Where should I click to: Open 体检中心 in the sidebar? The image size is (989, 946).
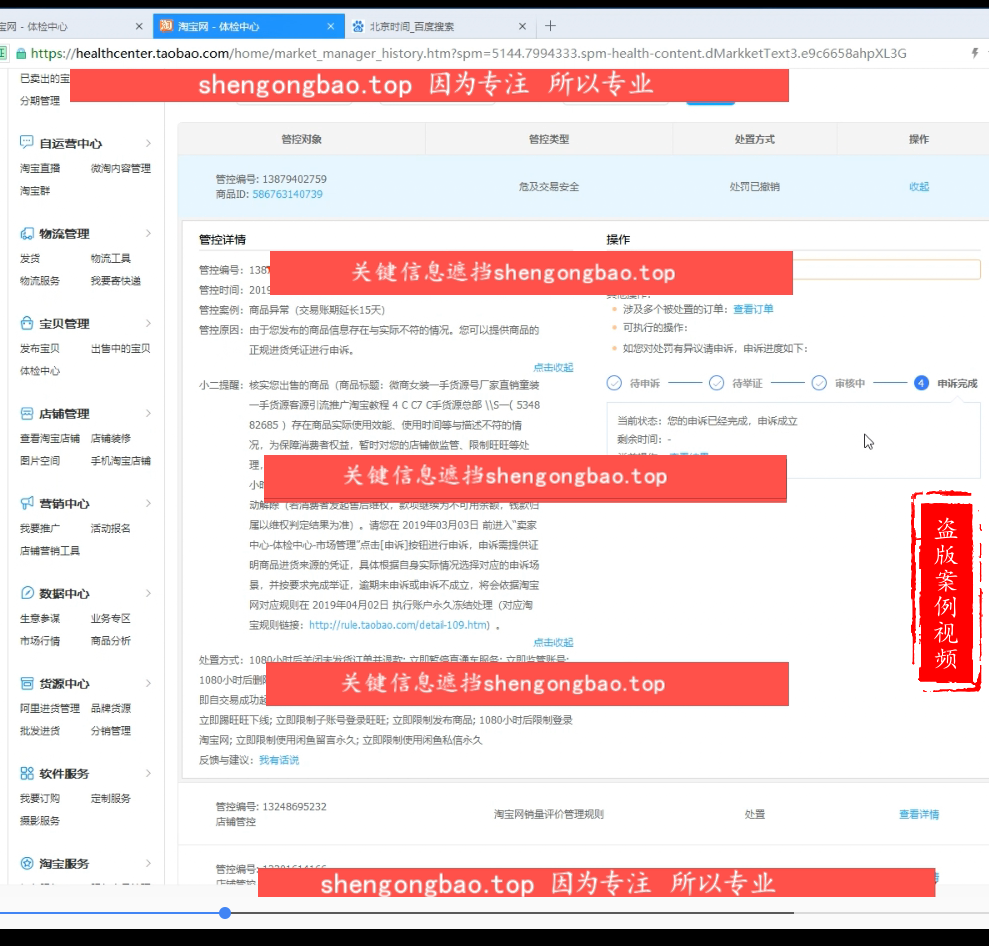click(40, 371)
